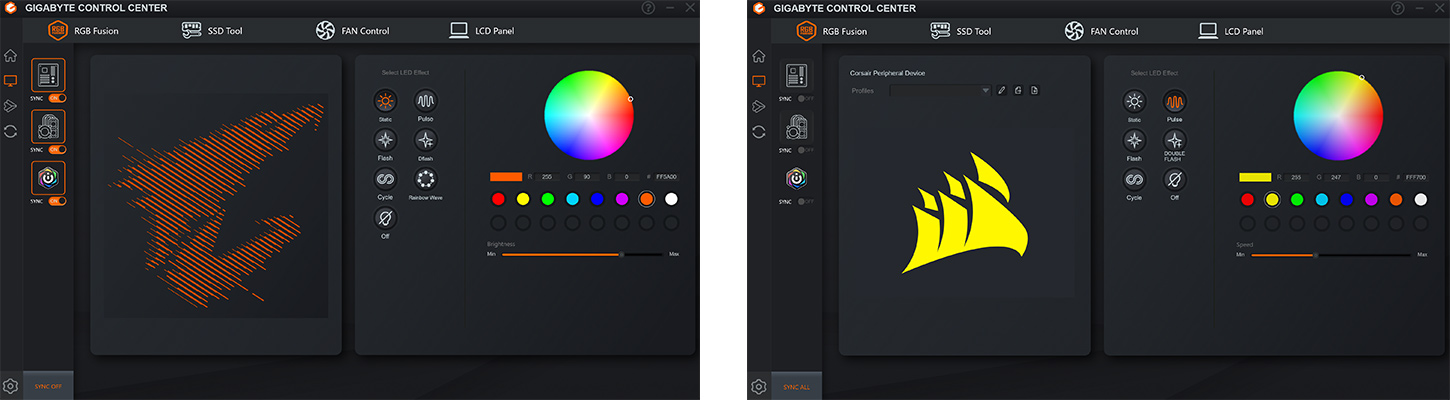
Task: Click the SYNC OFF button
Action: coord(49,386)
